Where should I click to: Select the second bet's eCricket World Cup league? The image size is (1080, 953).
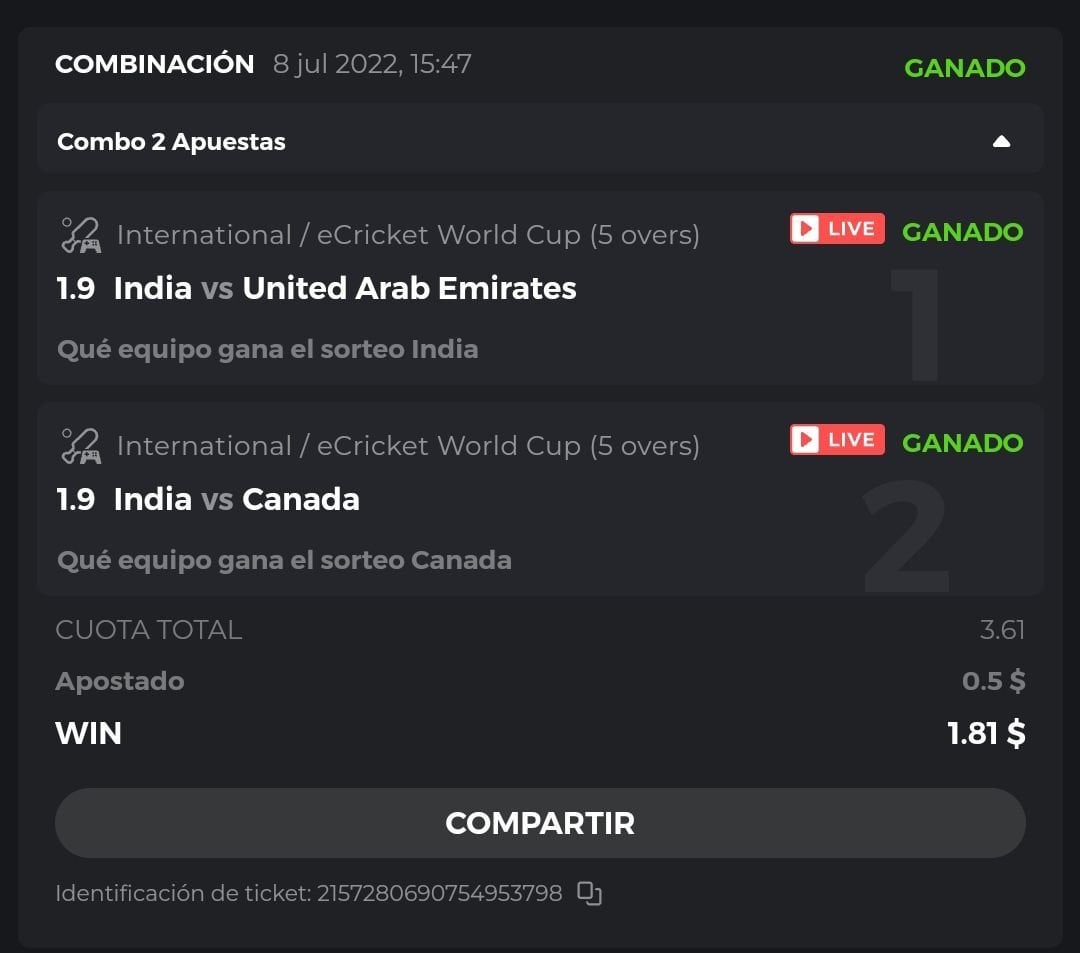click(x=408, y=446)
